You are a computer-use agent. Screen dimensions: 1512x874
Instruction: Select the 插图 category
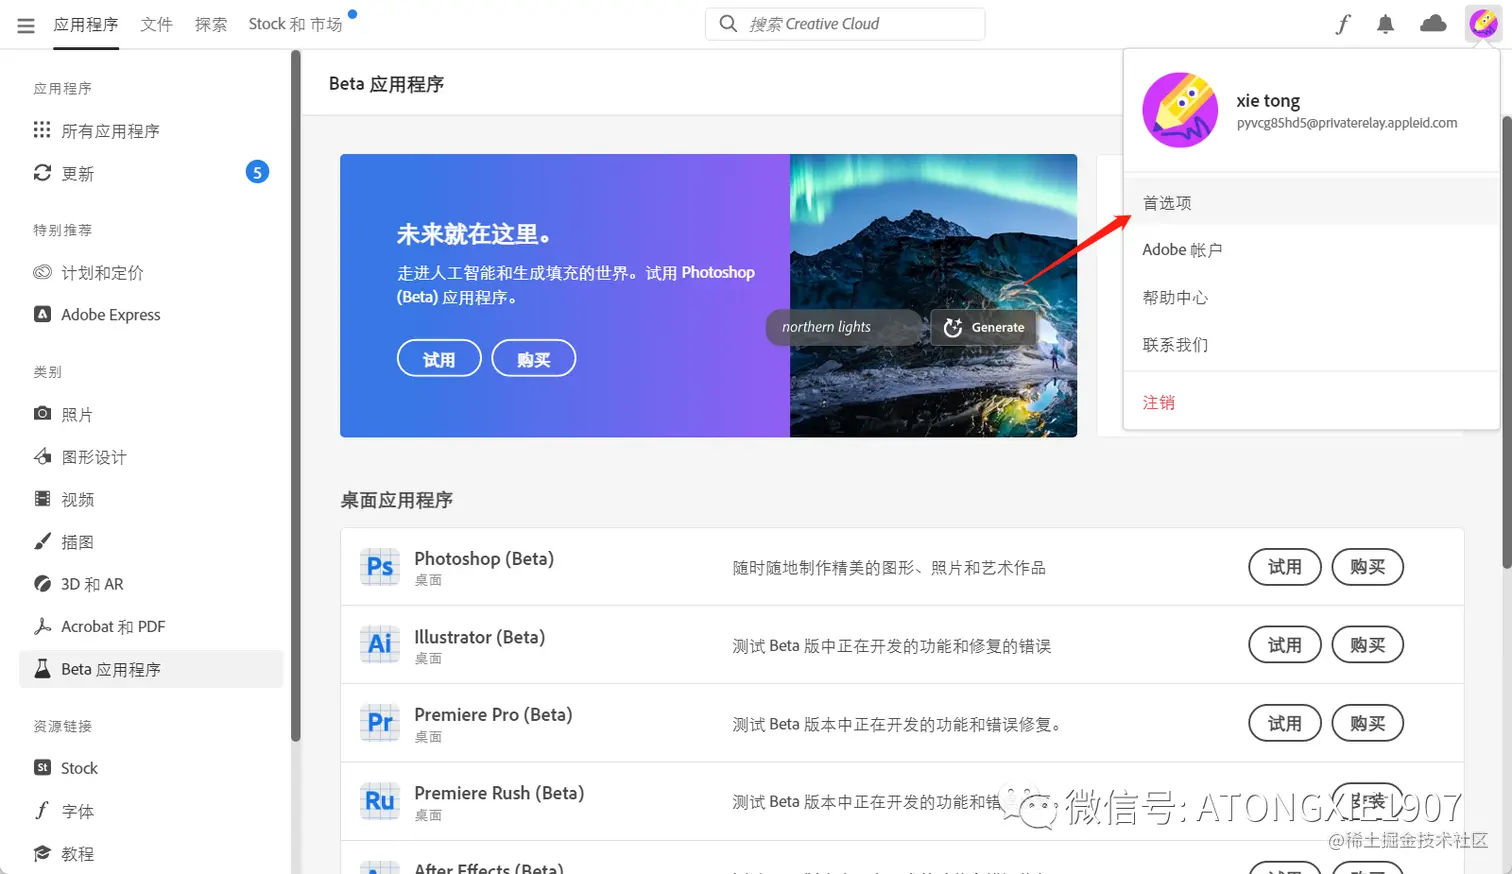151,542
